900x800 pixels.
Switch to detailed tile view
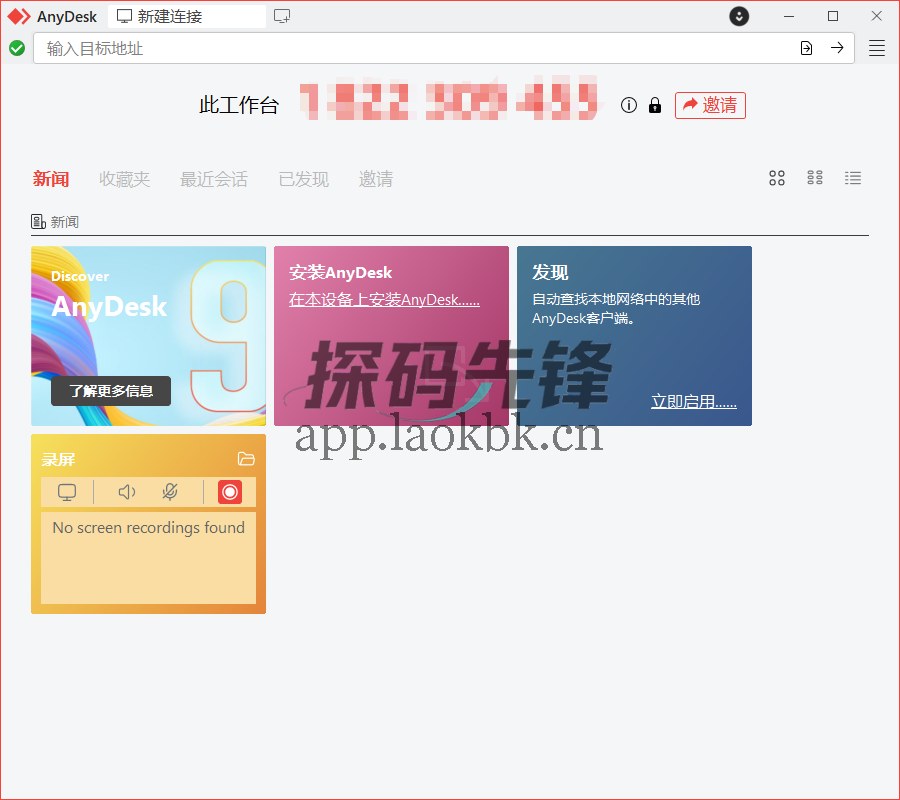[815, 178]
